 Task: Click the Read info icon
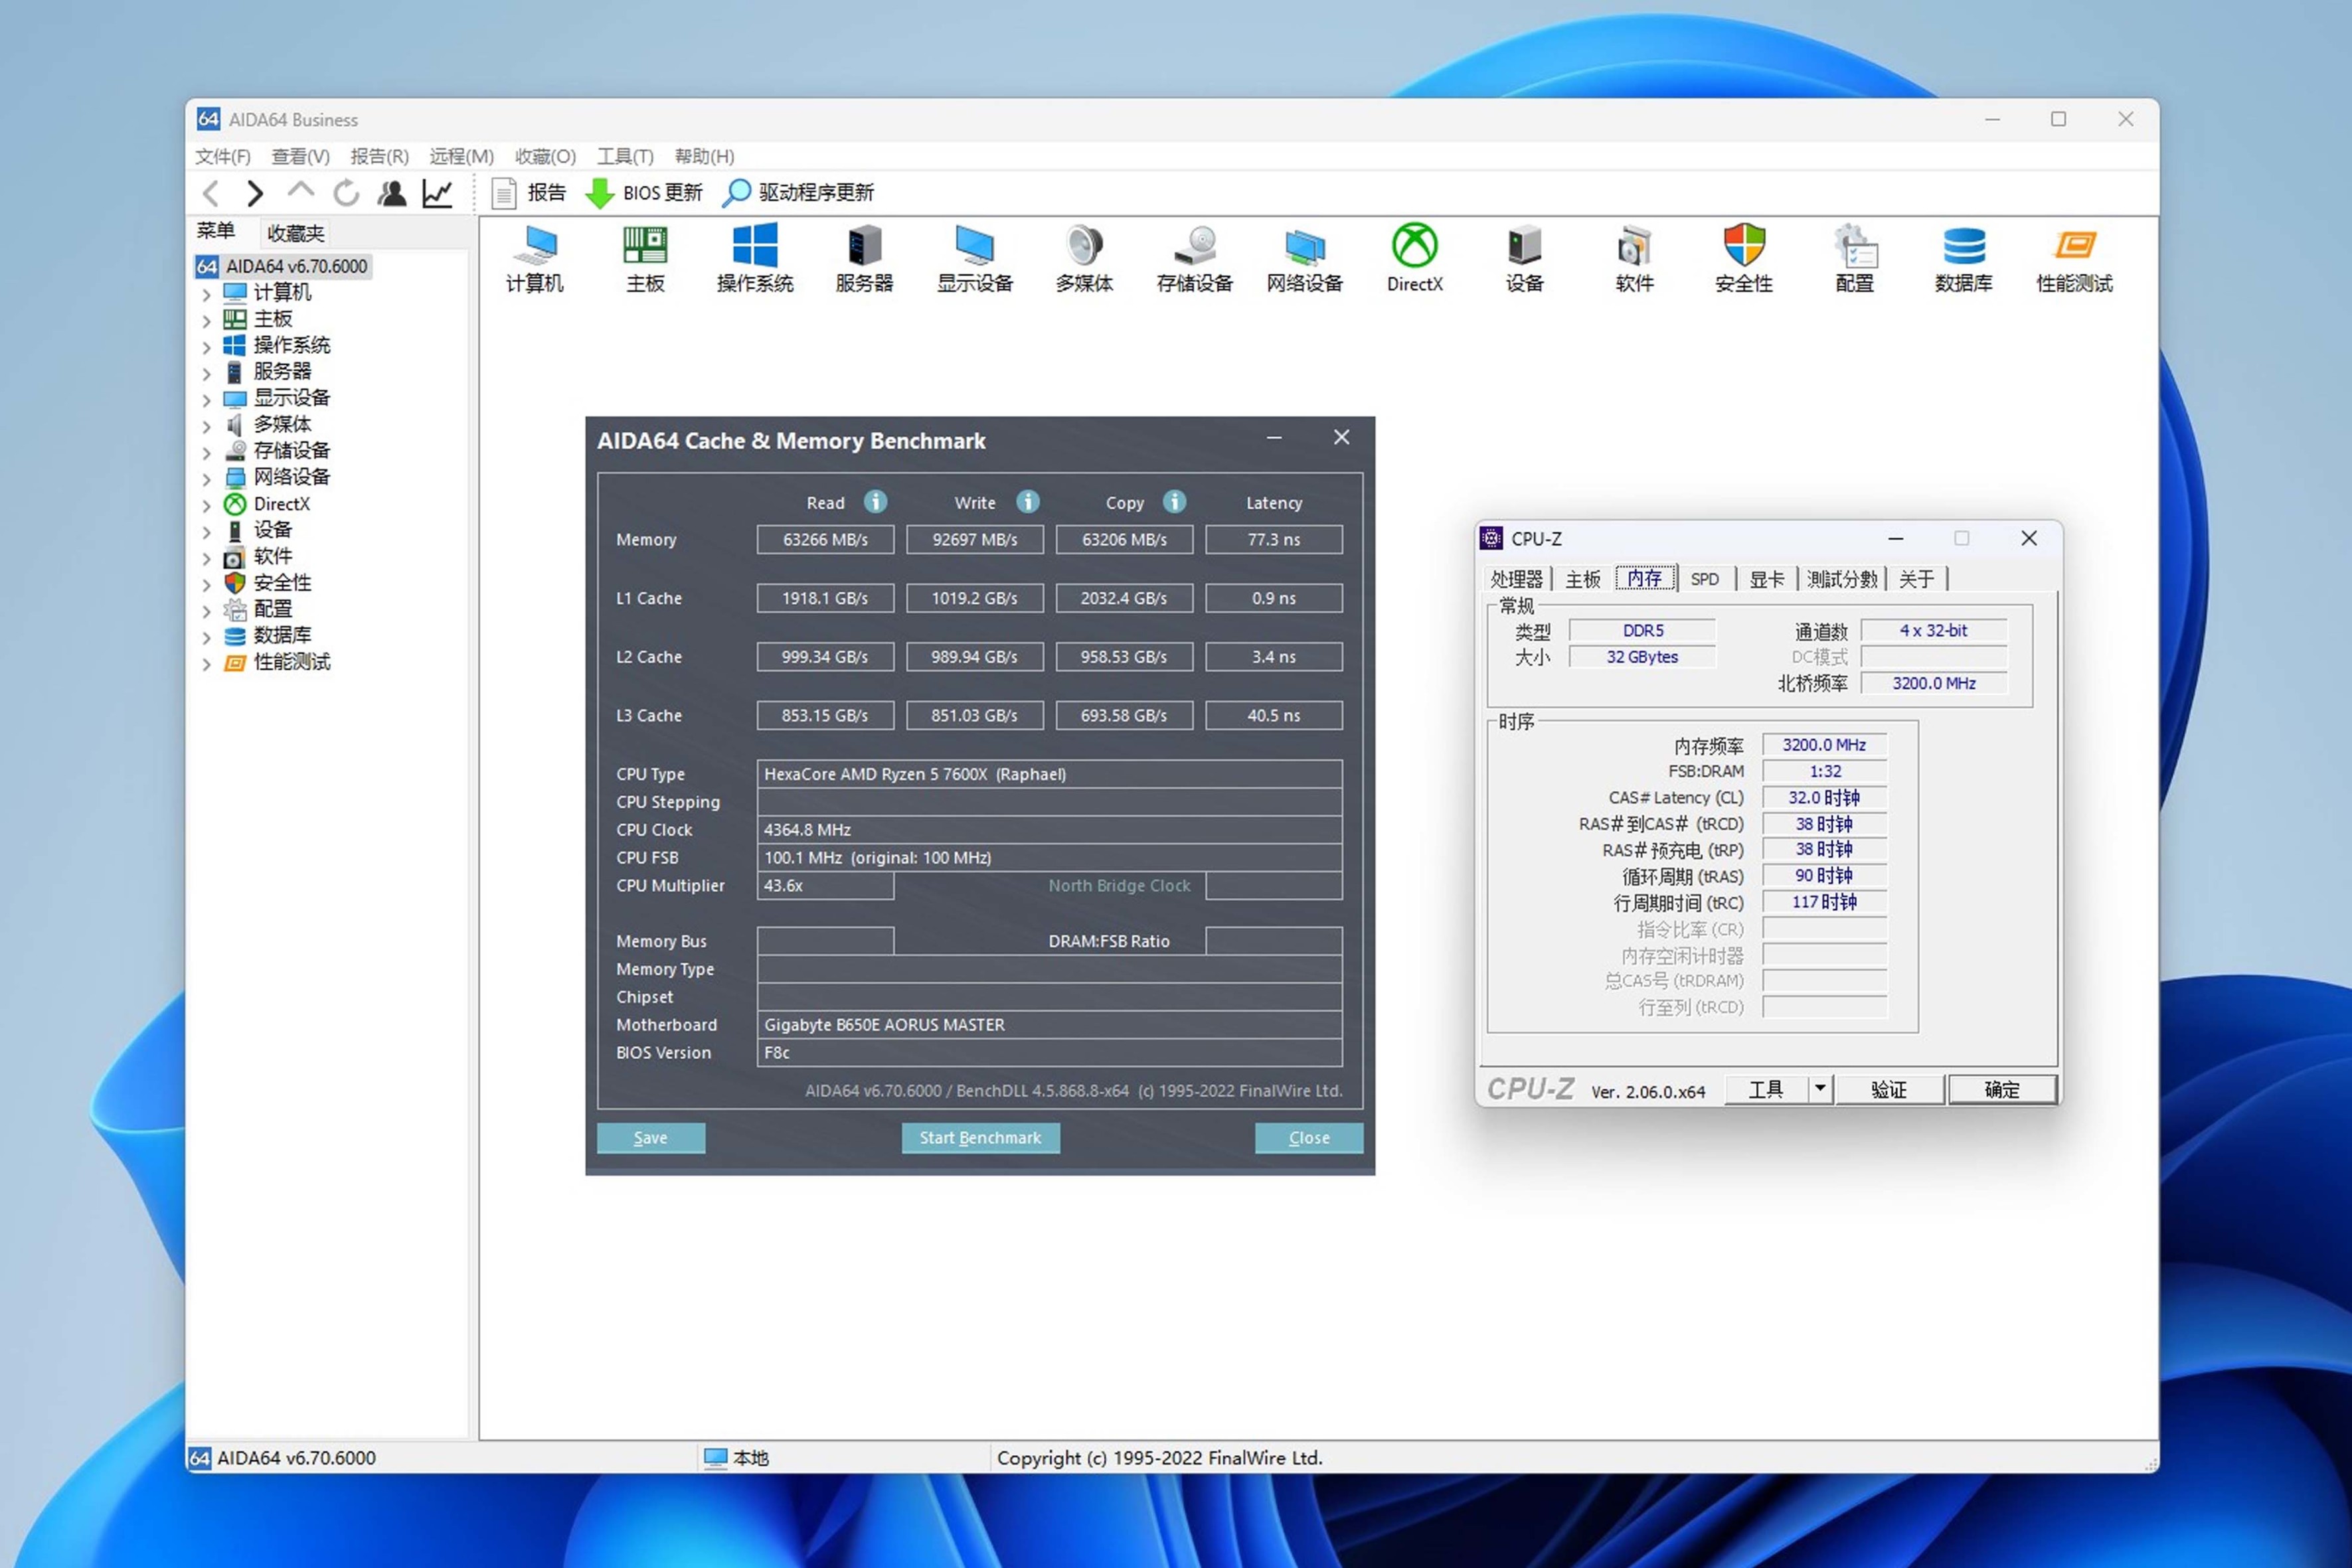click(876, 502)
